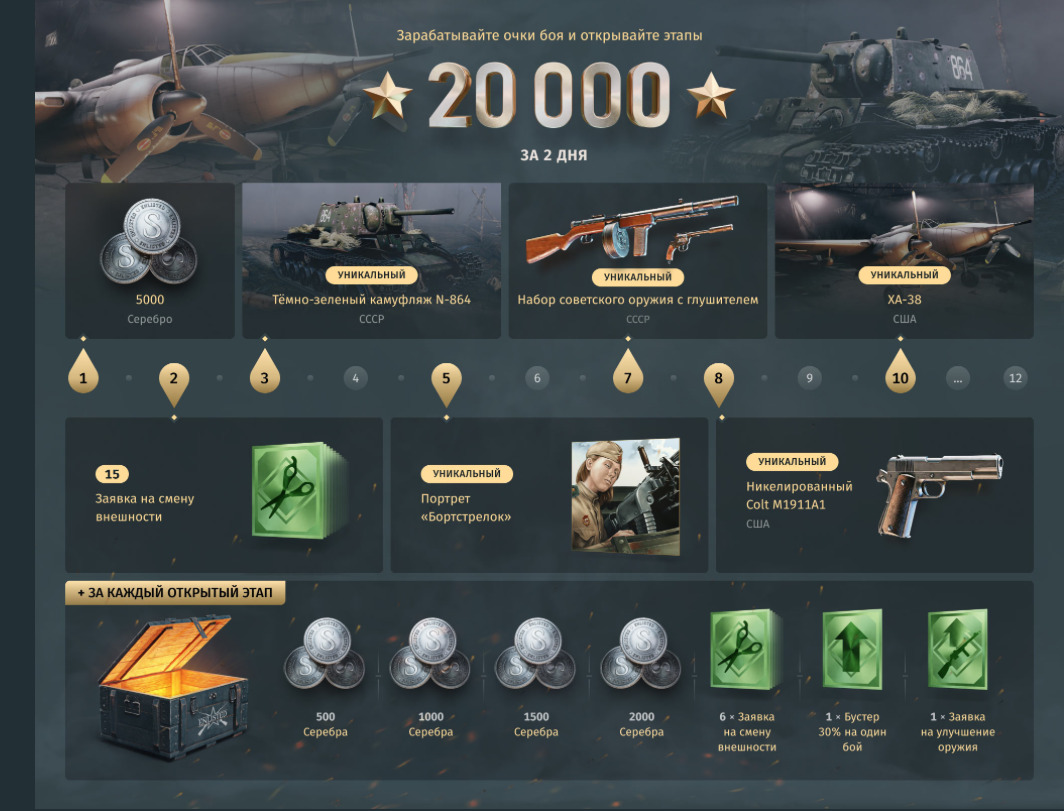Click the «+ За каждый открытый этап» label
Image resolution: width=1064 pixels, height=811 pixels.
(x=175, y=592)
